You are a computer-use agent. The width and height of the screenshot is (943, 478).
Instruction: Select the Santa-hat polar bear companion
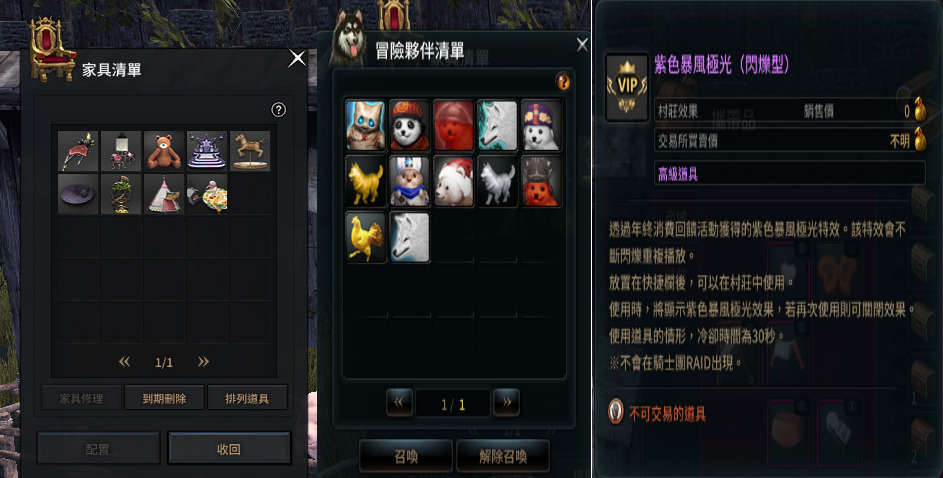[453, 182]
